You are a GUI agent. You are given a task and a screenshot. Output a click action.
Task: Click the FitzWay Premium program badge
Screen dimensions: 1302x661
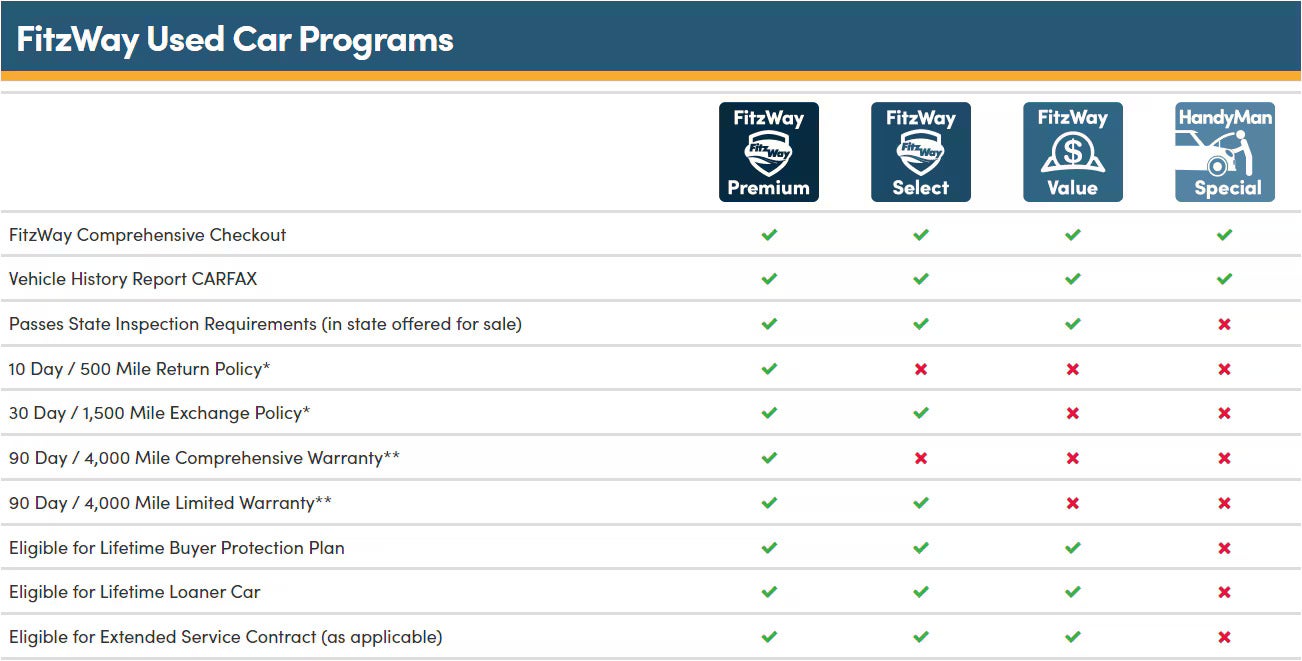(768, 152)
